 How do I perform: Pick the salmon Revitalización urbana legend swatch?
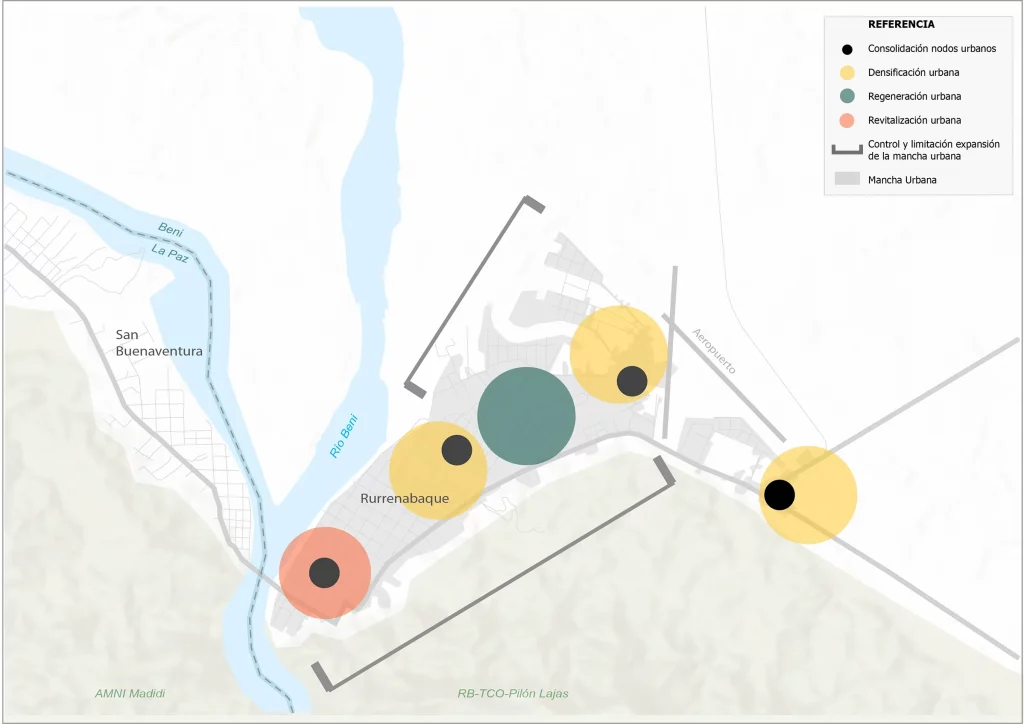pyautogui.click(x=847, y=120)
